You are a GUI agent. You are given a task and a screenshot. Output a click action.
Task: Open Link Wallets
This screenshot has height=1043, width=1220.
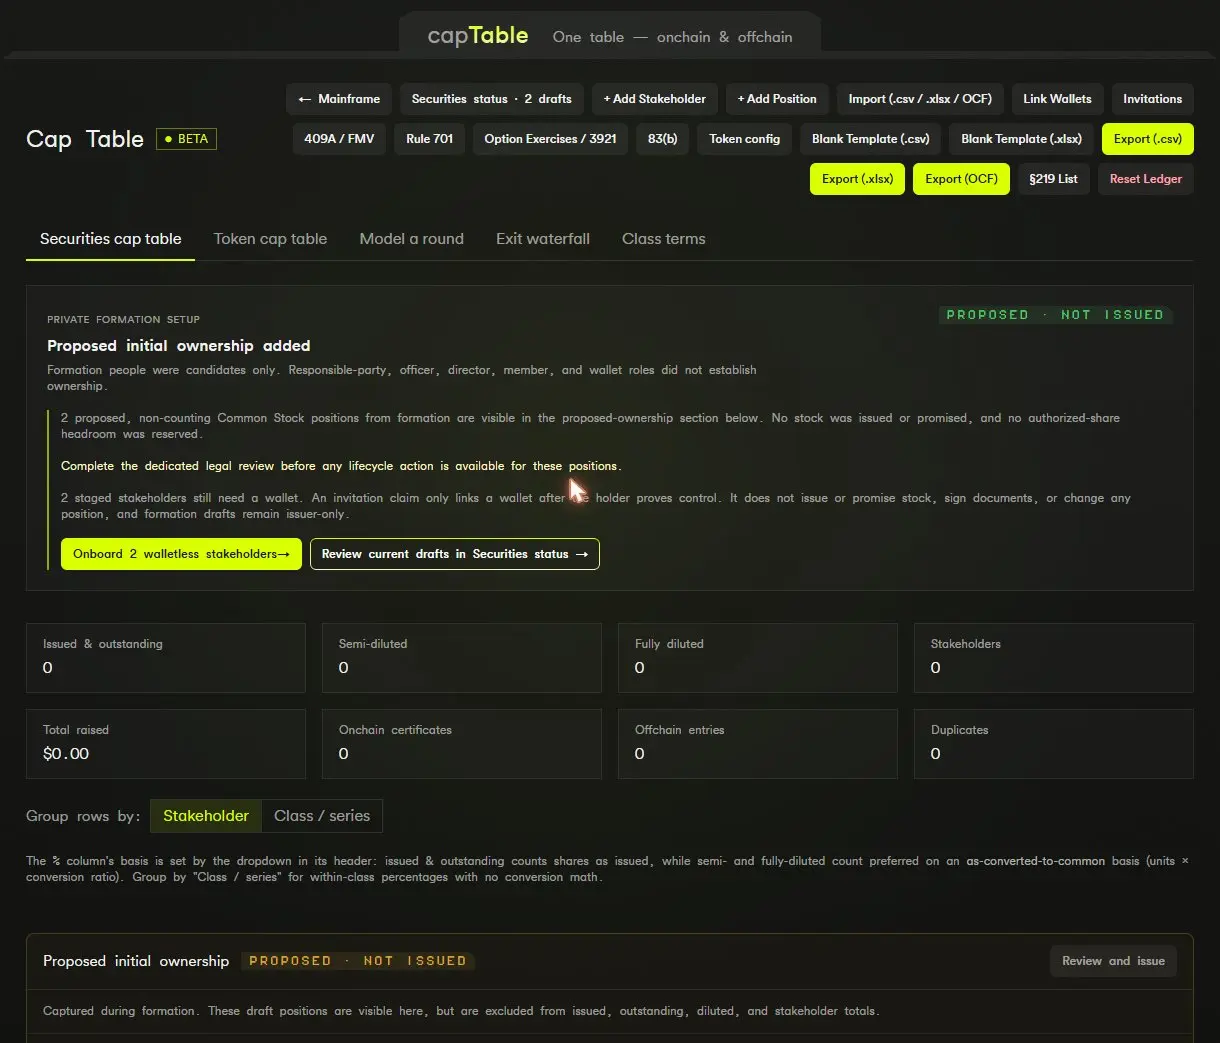[1057, 99]
